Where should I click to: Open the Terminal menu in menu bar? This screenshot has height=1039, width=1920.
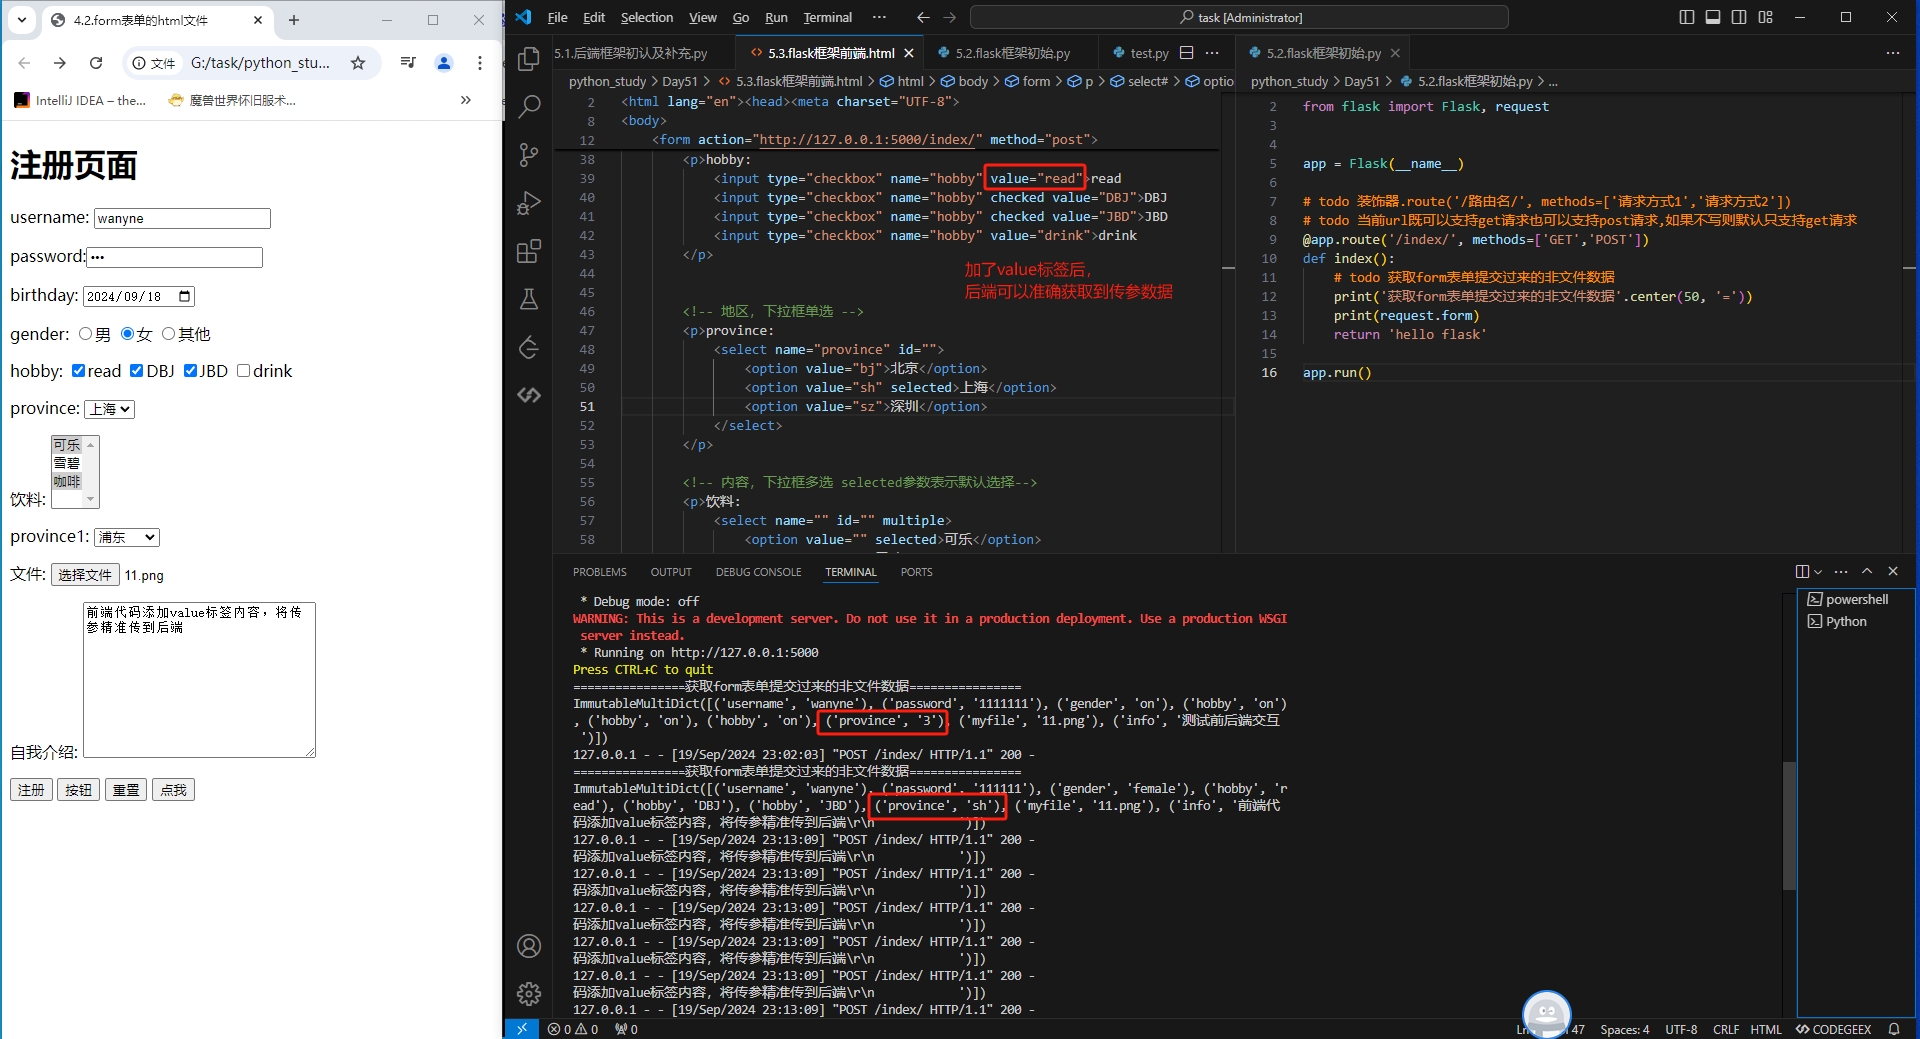coord(827,18)
